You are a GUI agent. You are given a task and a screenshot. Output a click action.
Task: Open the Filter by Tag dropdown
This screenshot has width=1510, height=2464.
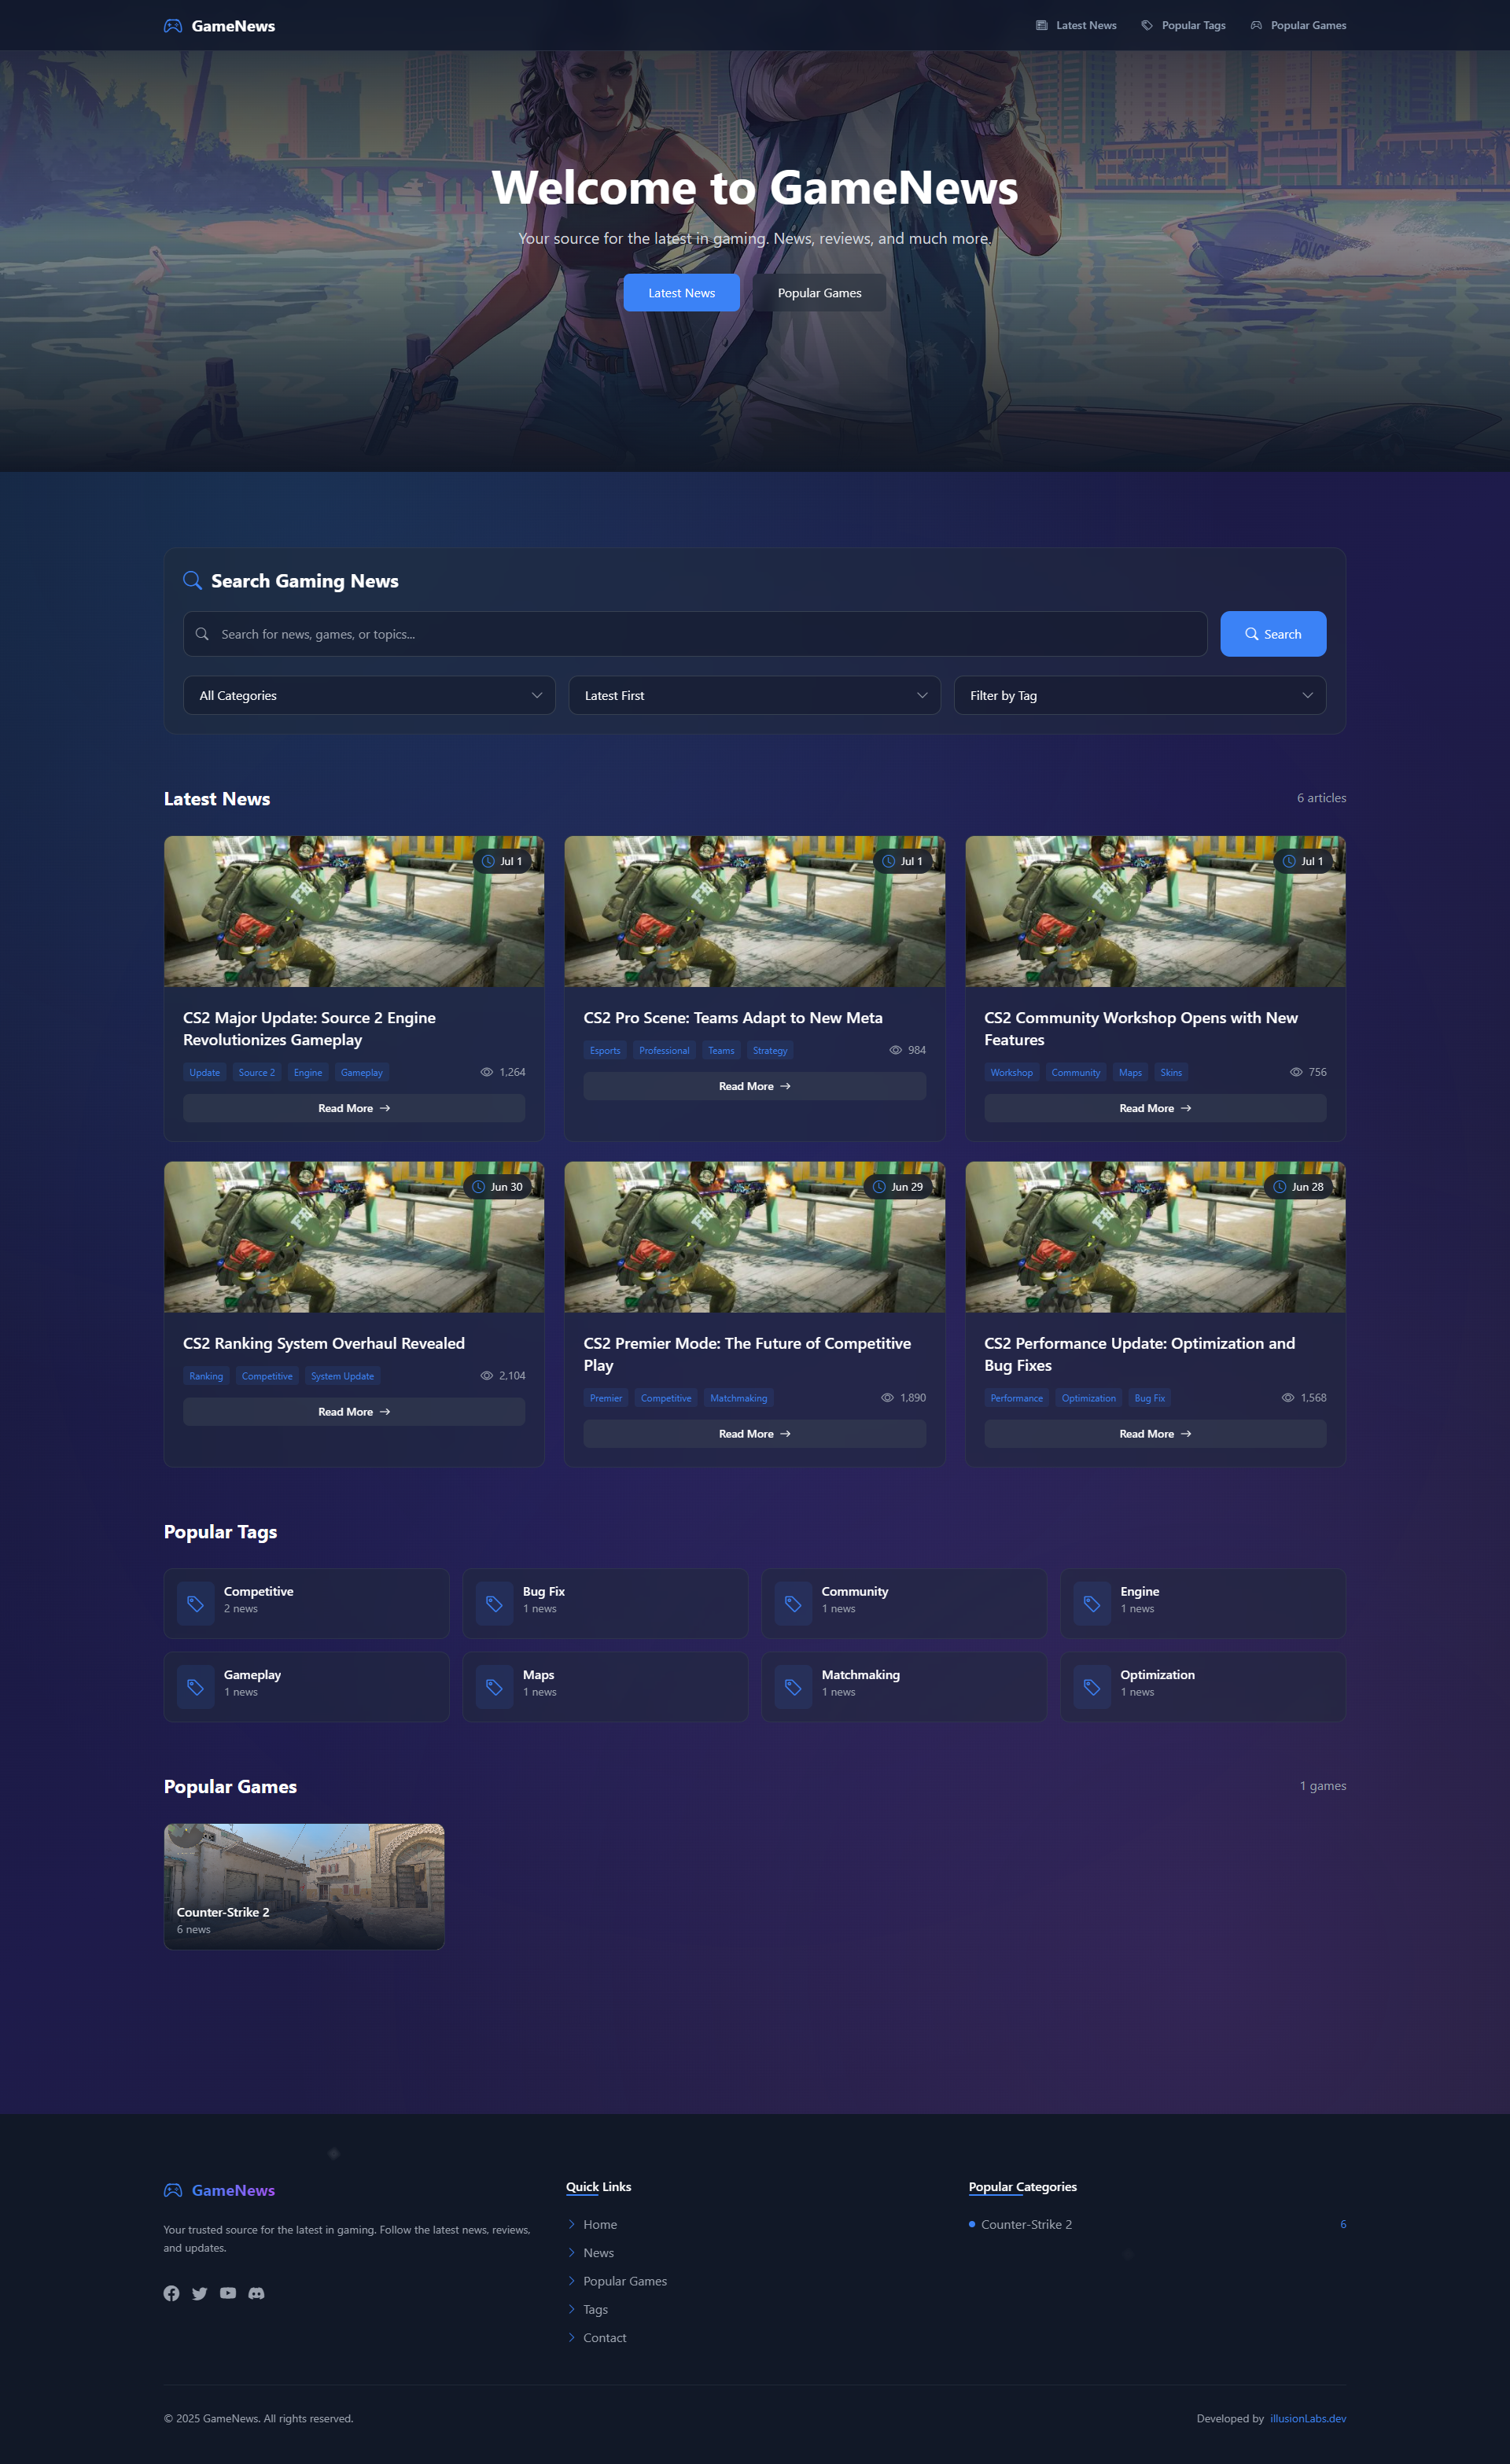point(1139,695)
